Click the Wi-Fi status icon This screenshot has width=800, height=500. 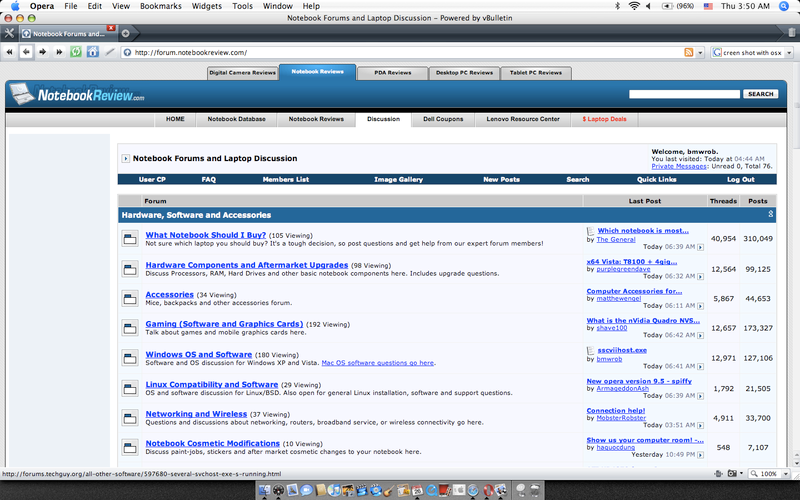coord(634,6)
